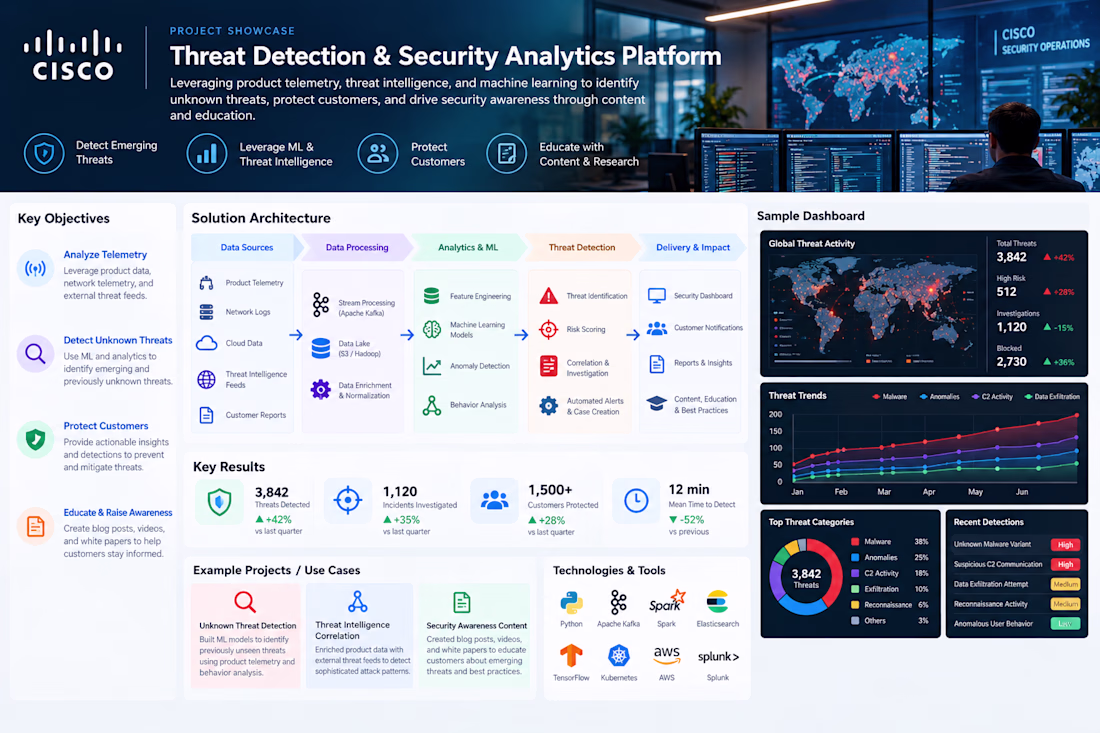Click the 3,842 Threats donut chart

coord(806,577)
